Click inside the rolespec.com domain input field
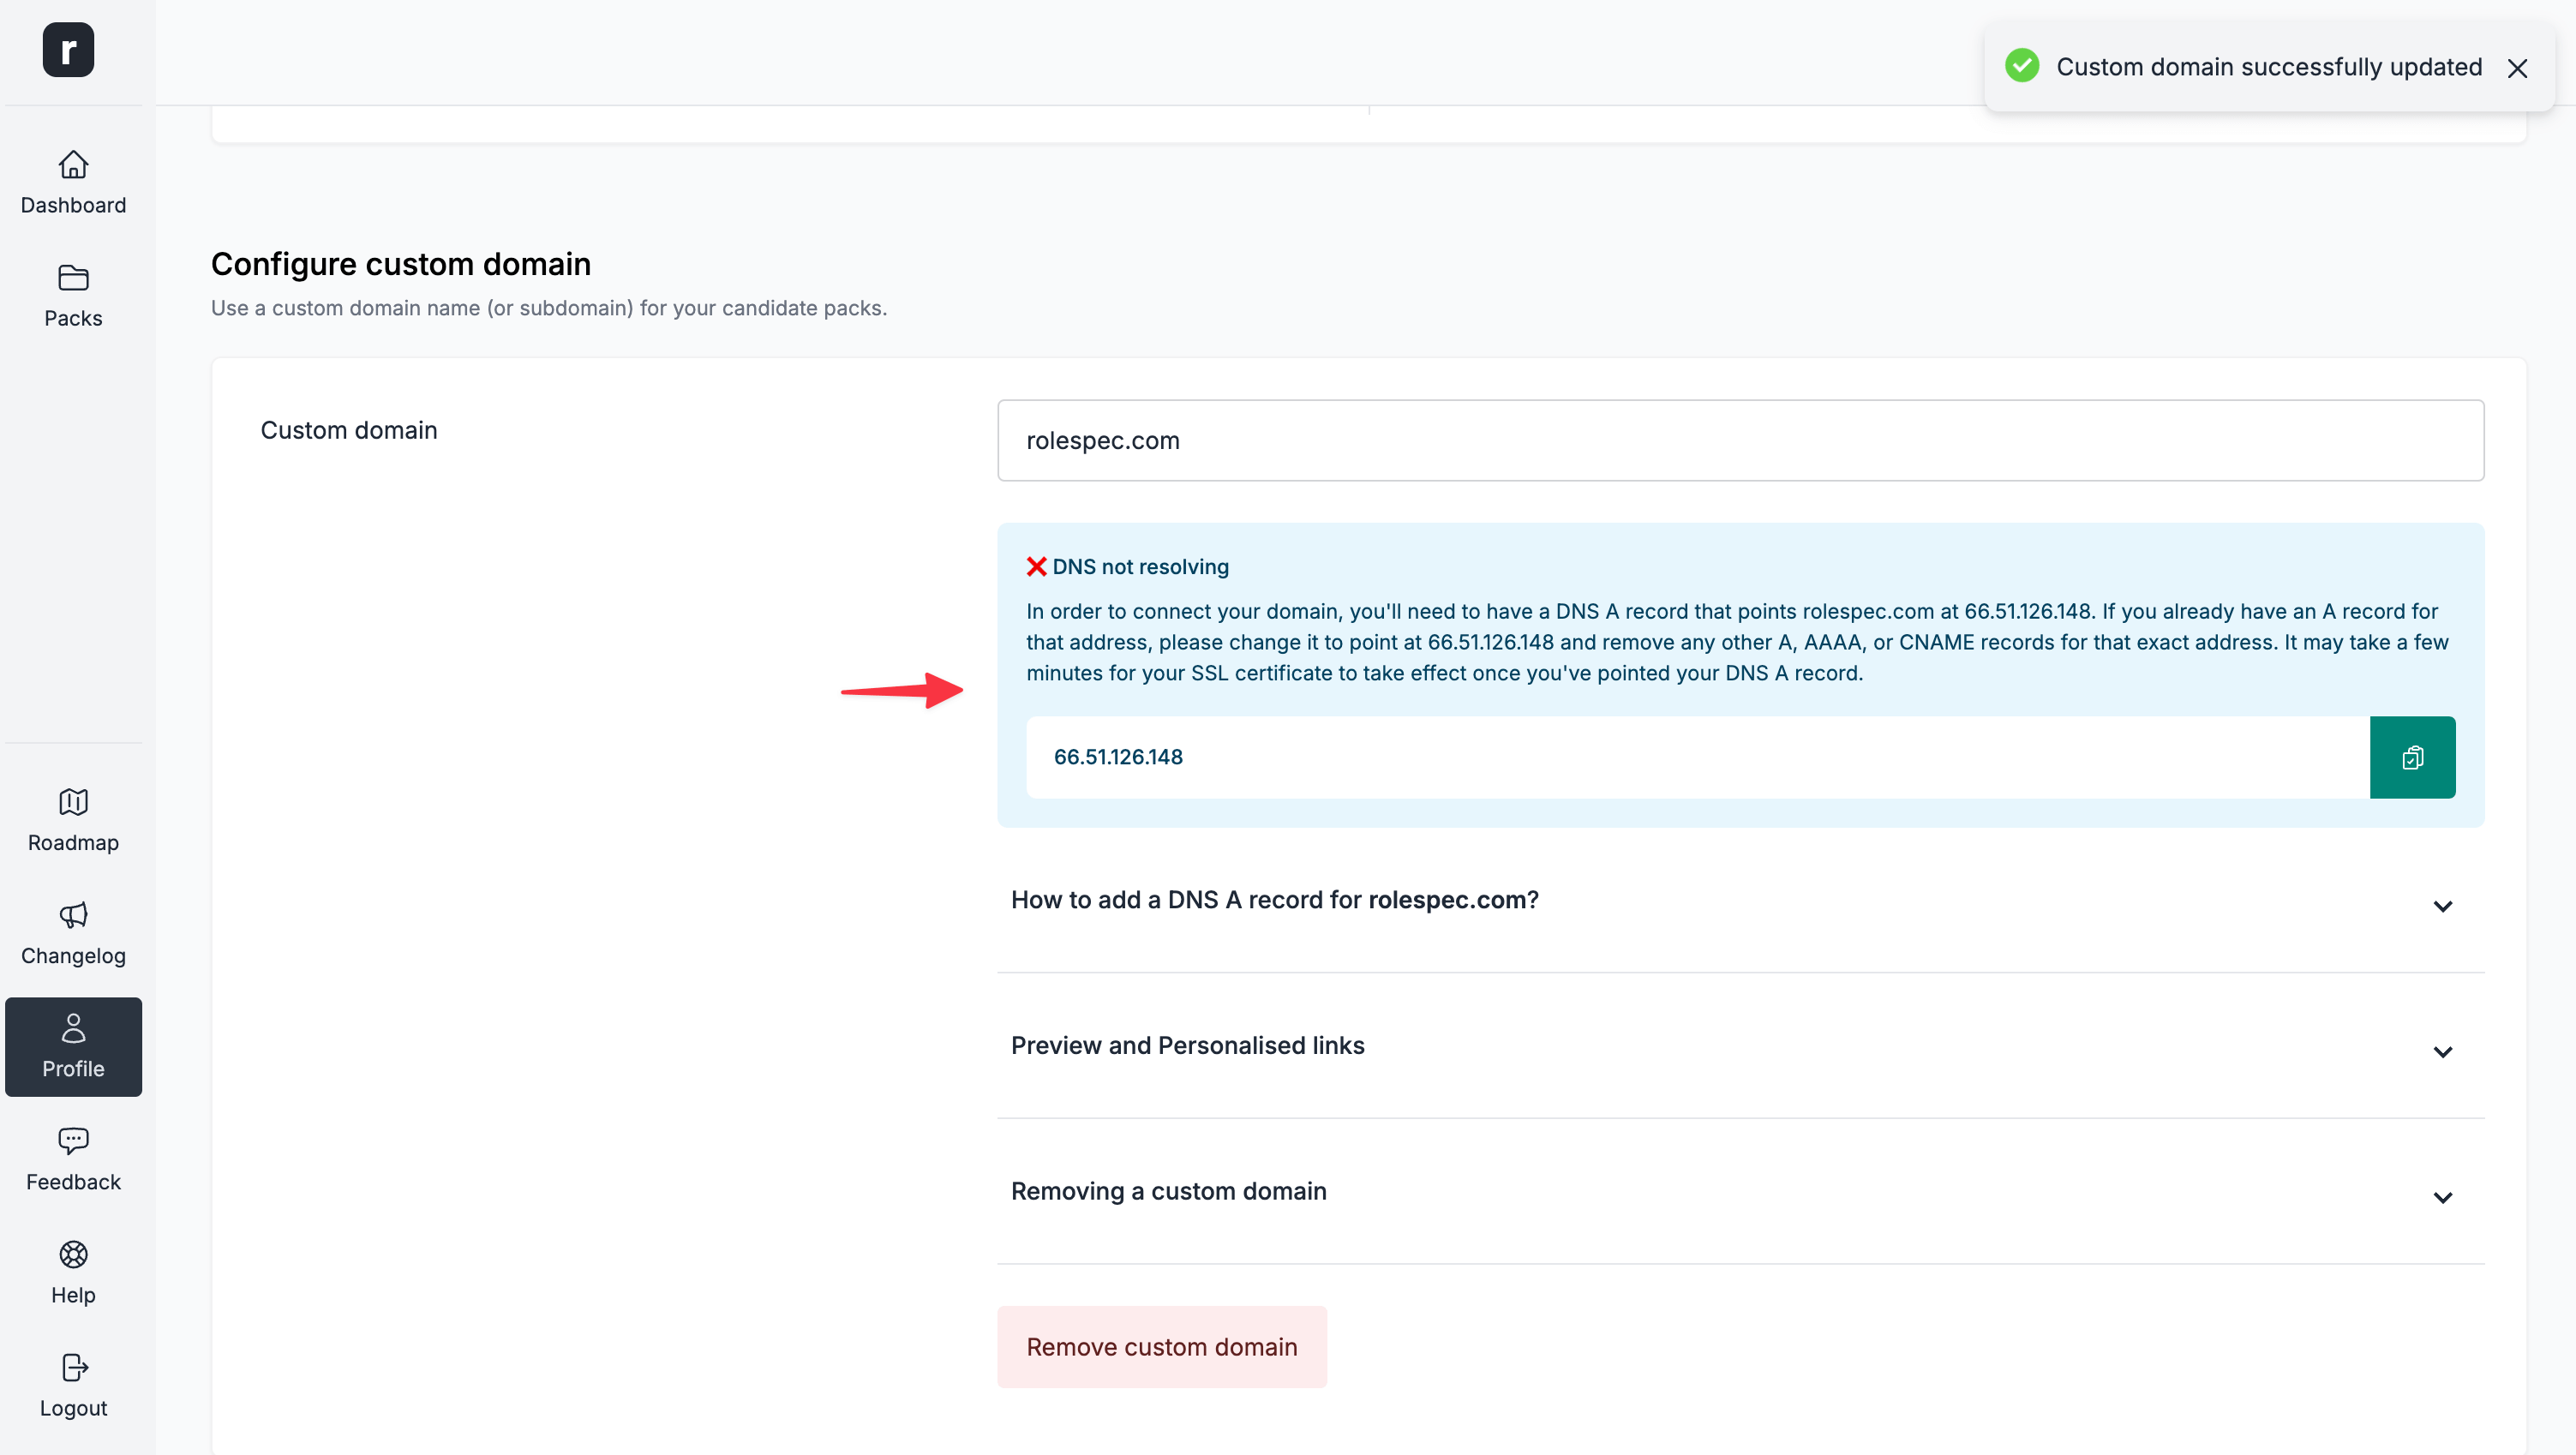 1740,440
